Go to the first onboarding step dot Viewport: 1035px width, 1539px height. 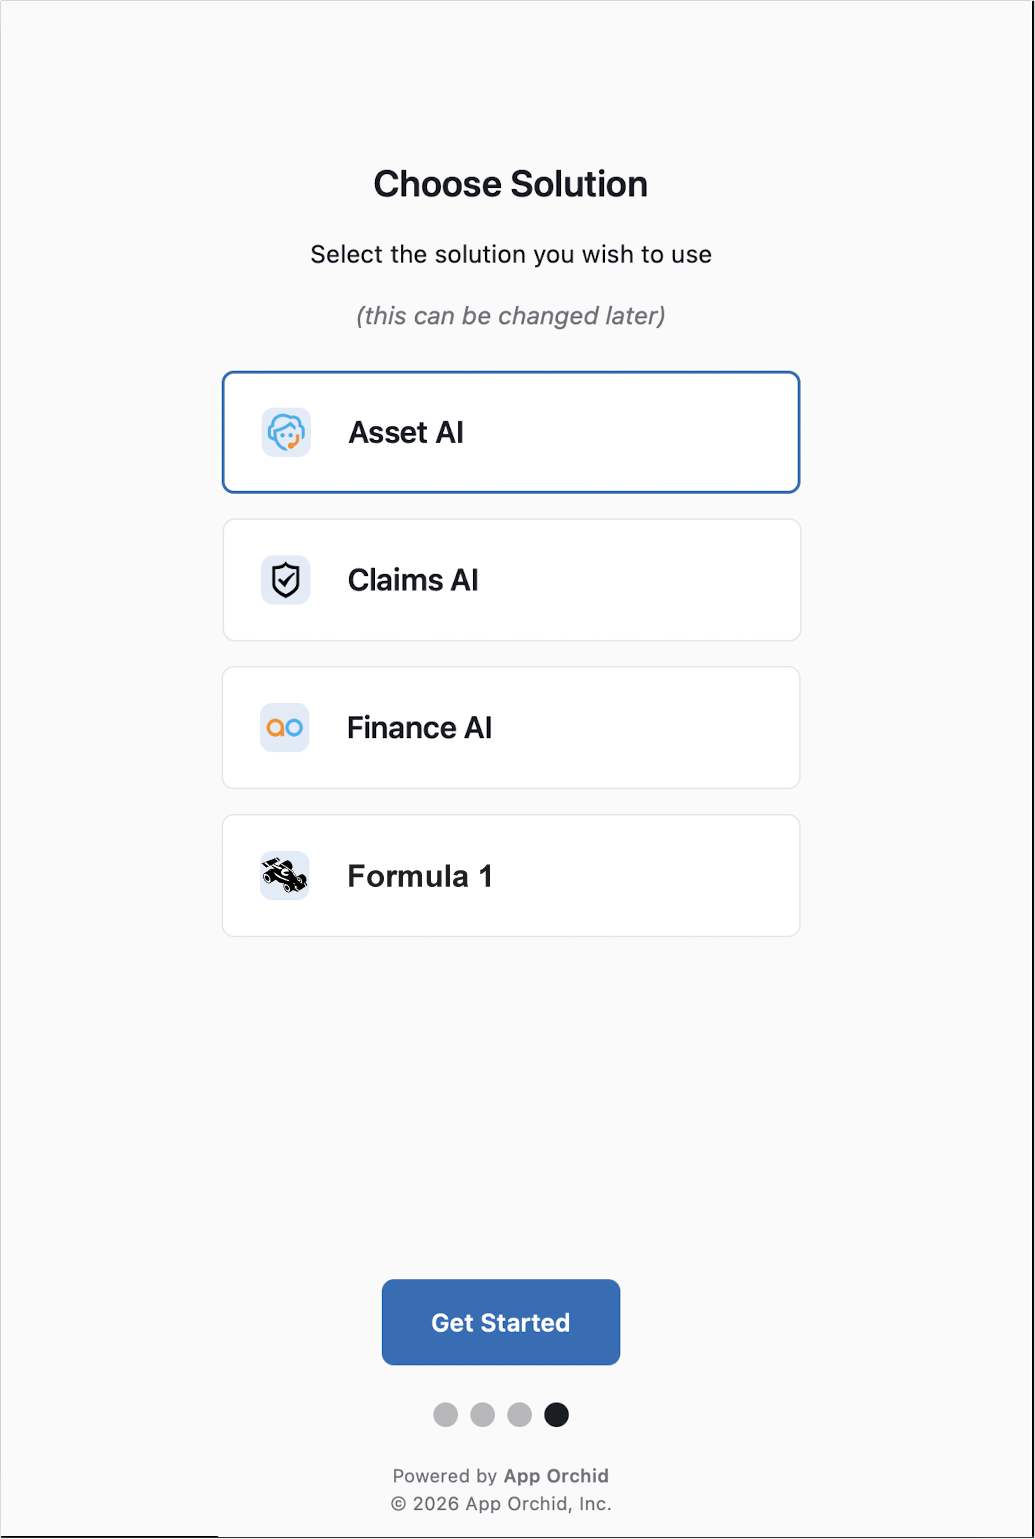pyautogui.click(x=446, y=1414)
